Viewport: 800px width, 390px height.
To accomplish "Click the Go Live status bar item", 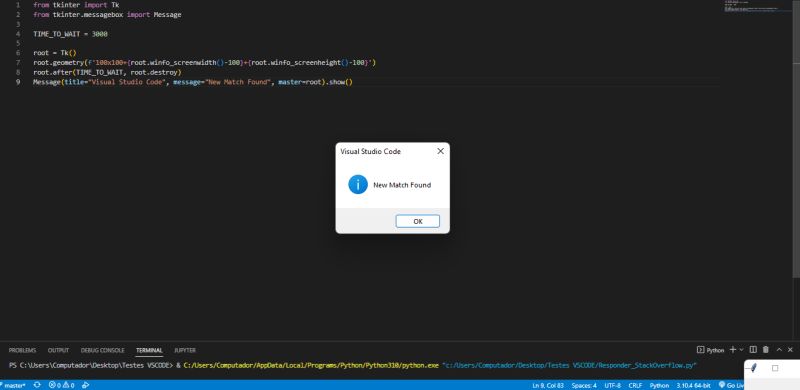I will (x=731, y=385).
